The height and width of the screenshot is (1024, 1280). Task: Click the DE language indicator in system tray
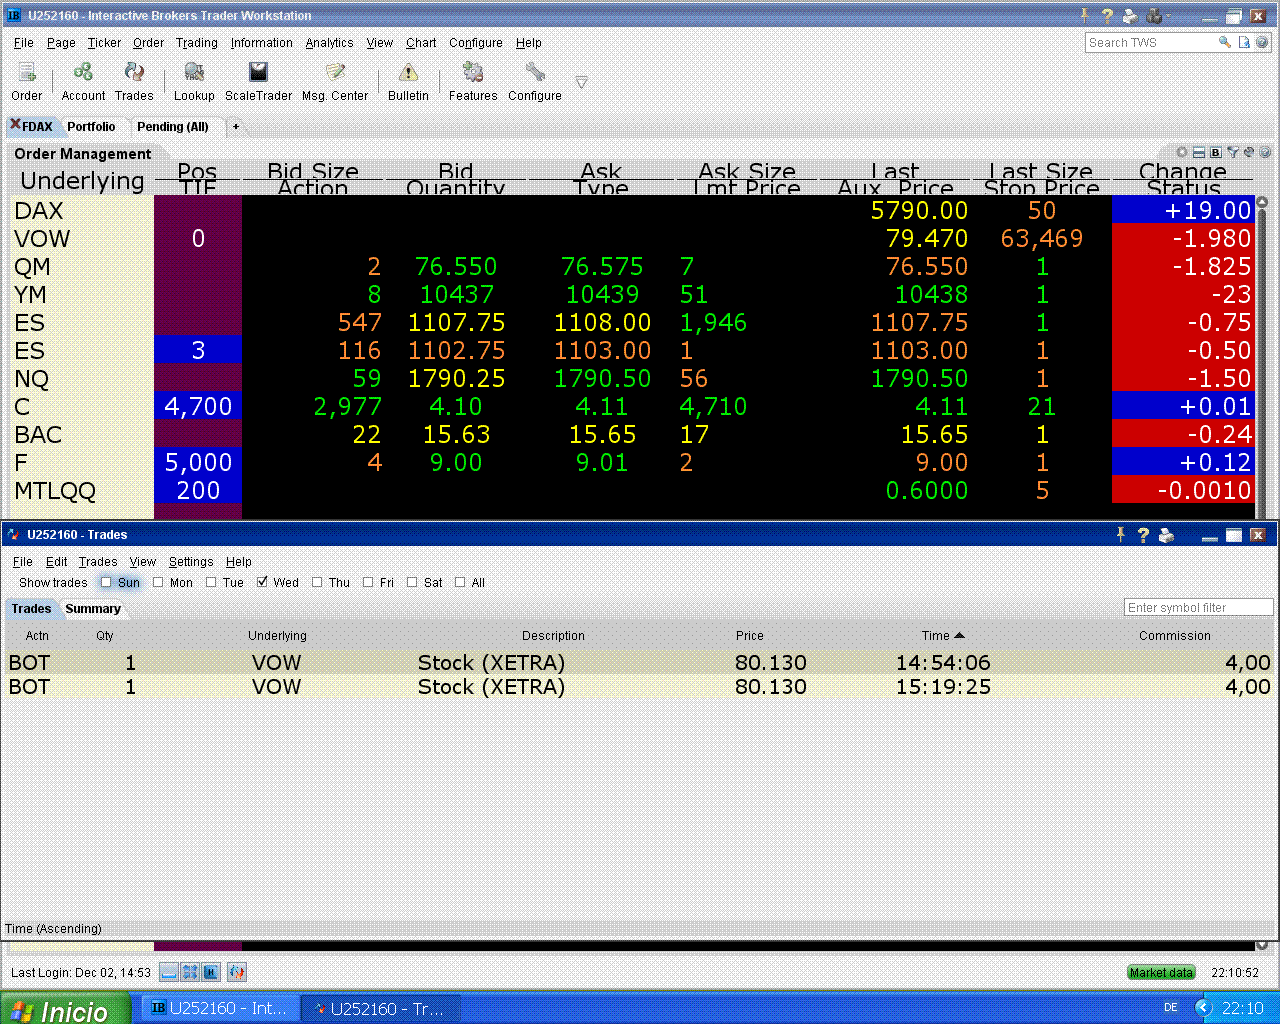pos(1171,1008)
